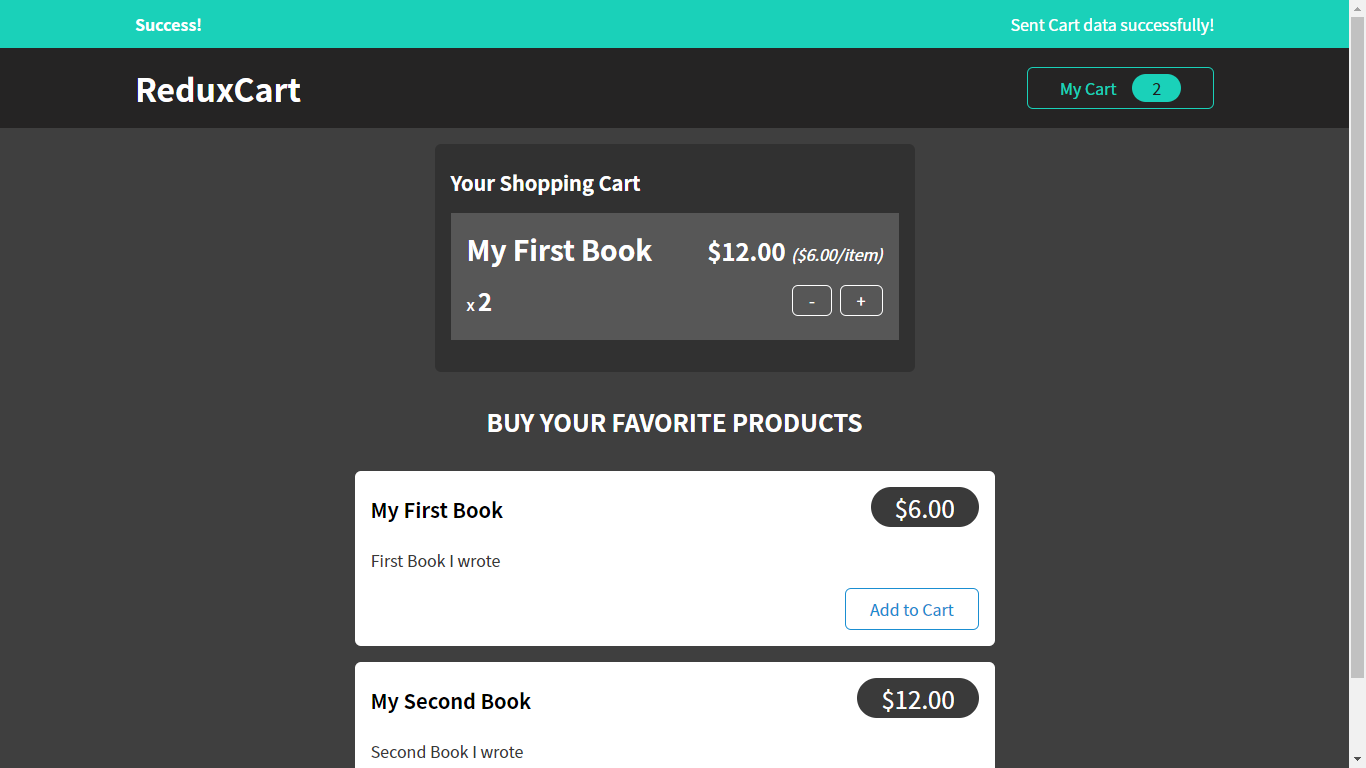The height and width of the screenshot is (768, 1366).
Task: Click the scrollbar up arrow
Action: point(1358,8)
